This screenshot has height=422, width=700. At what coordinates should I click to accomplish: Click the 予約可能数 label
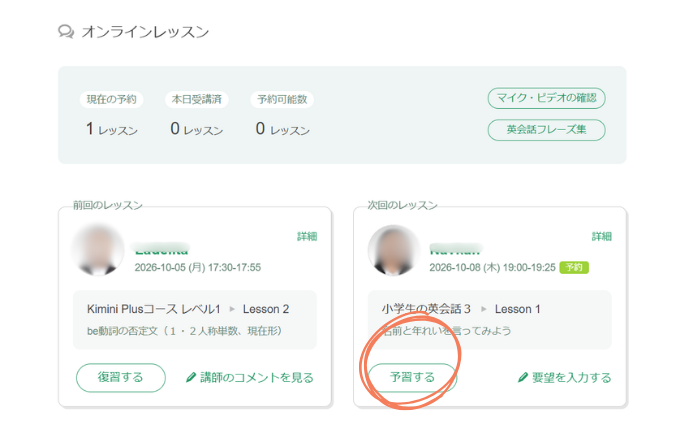[282, 99]
